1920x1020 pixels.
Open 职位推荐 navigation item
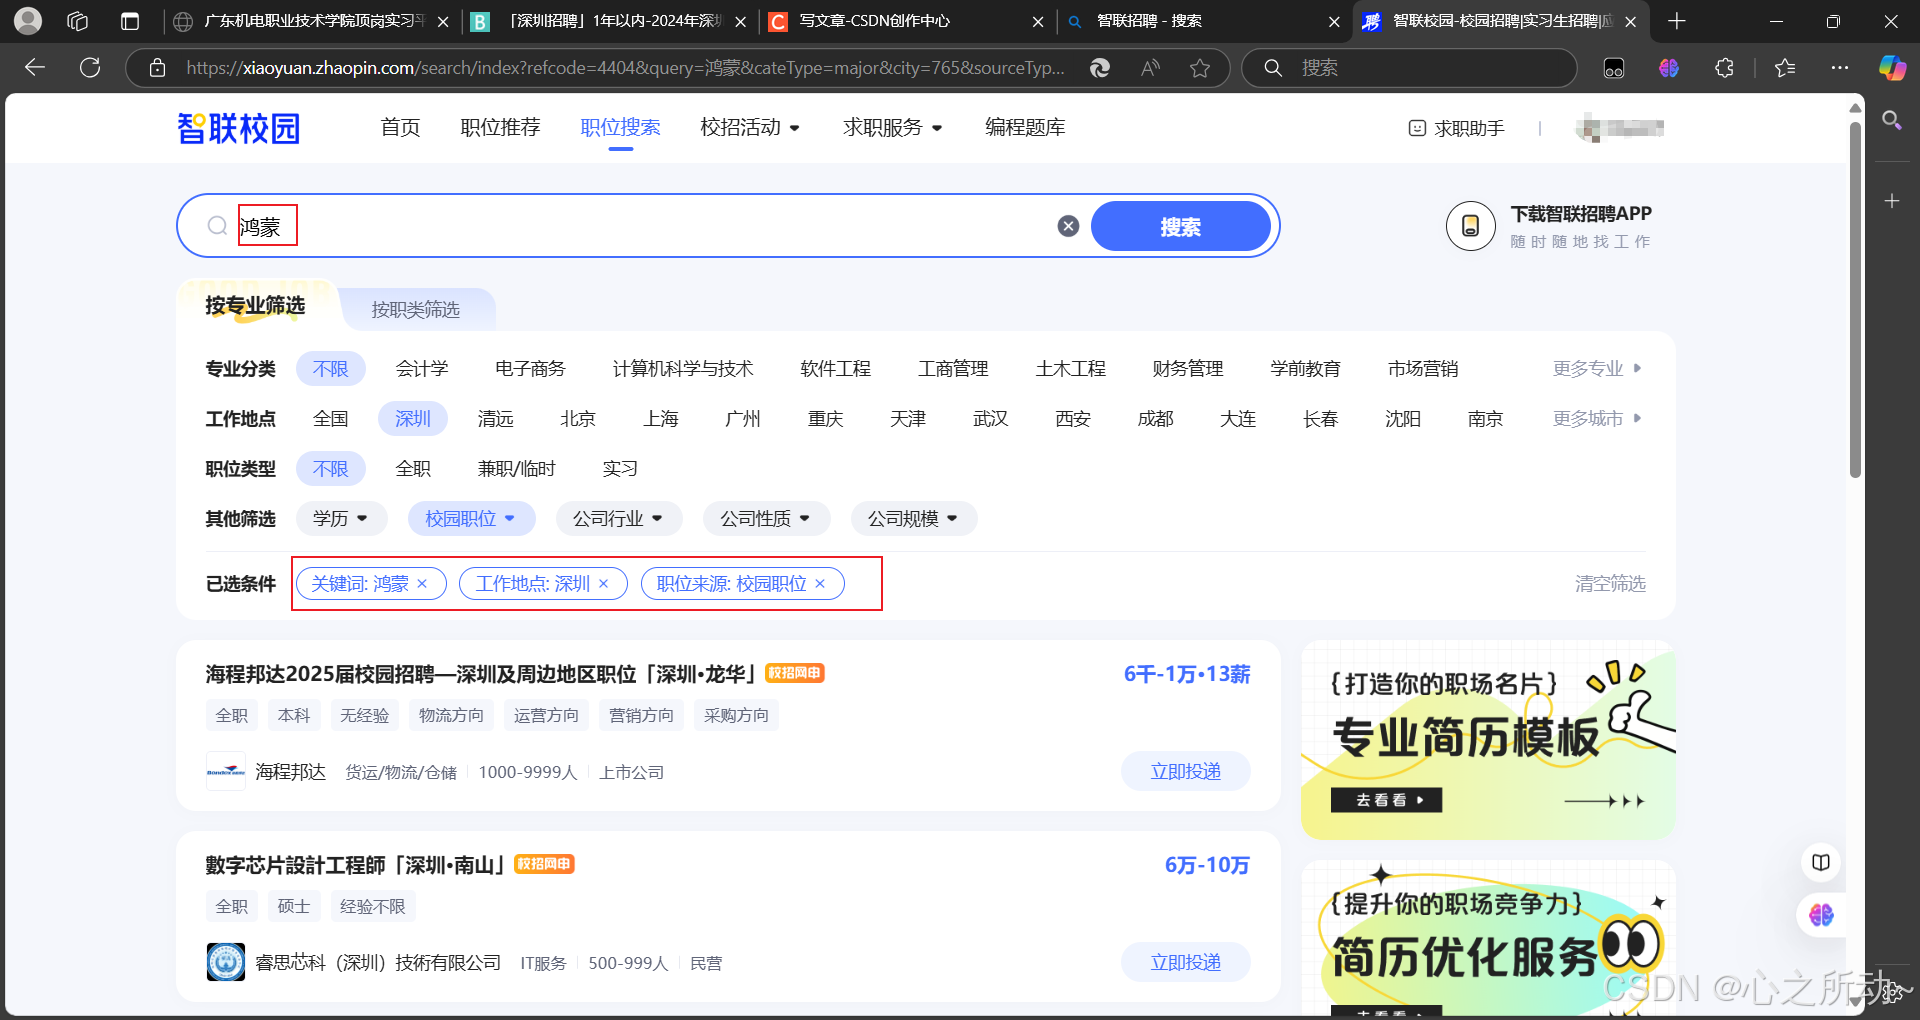click(500, 128)
